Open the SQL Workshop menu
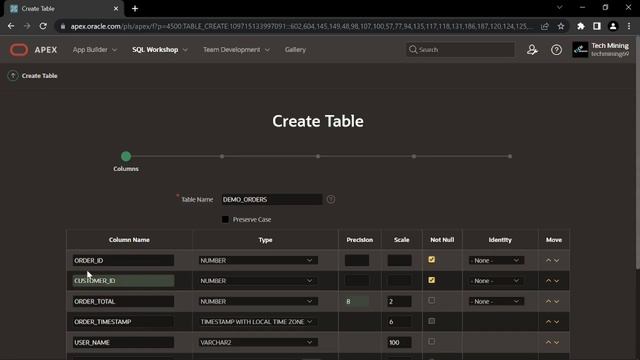 click(160, 49)
